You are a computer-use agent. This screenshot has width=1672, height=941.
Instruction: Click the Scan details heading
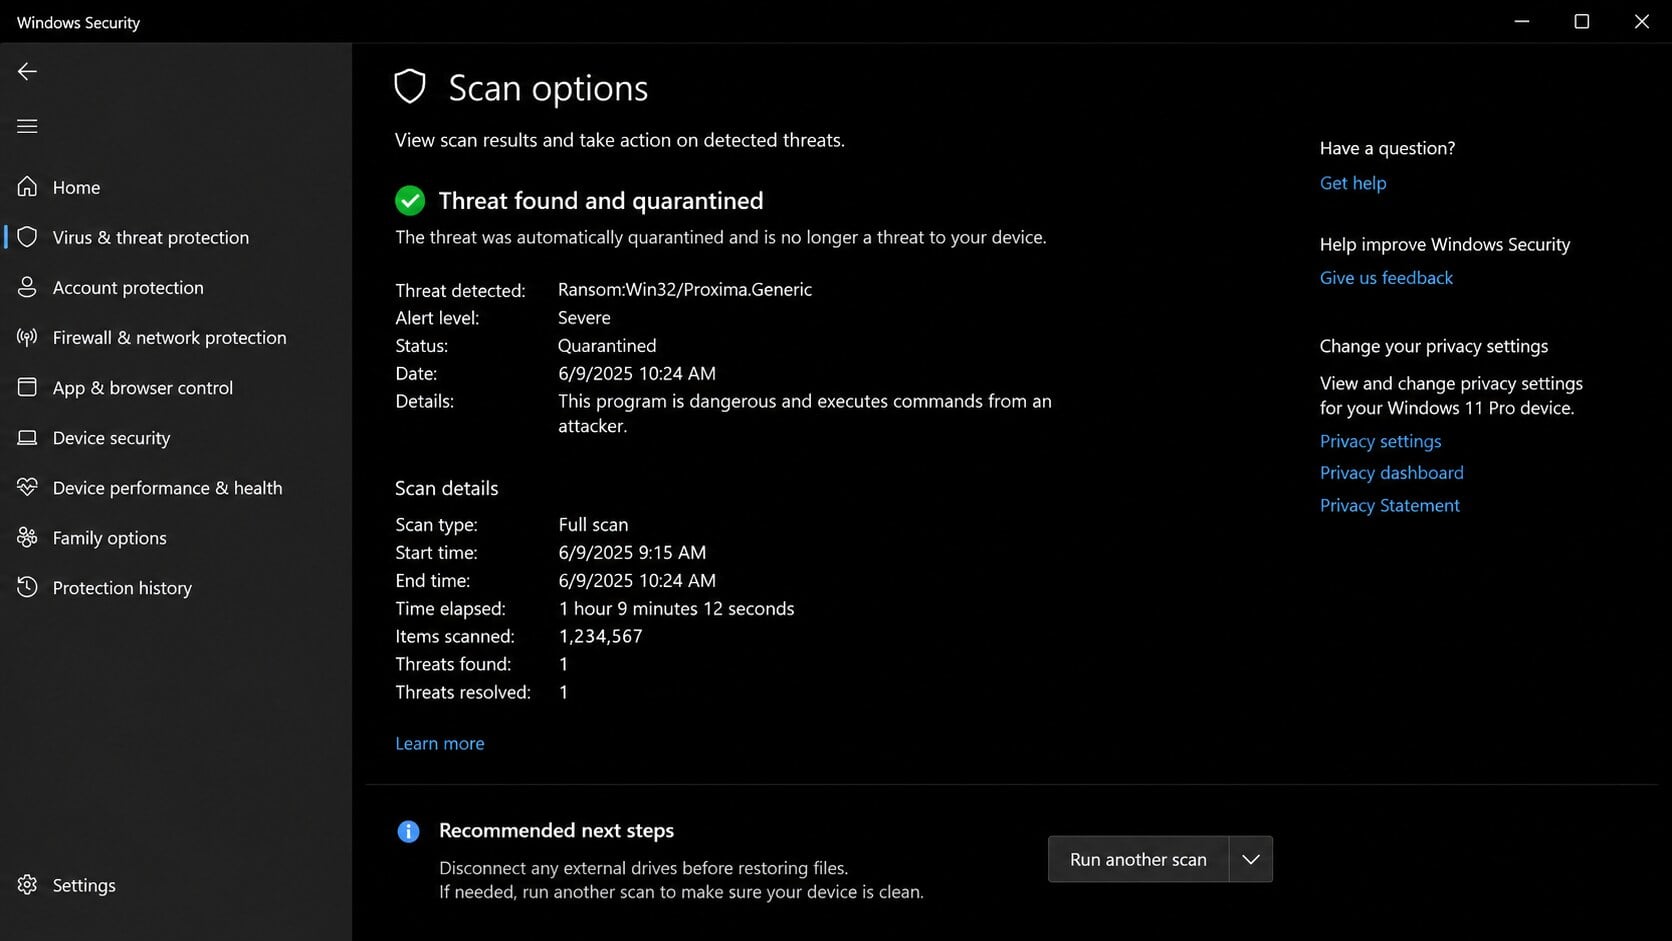pos(446,488)
